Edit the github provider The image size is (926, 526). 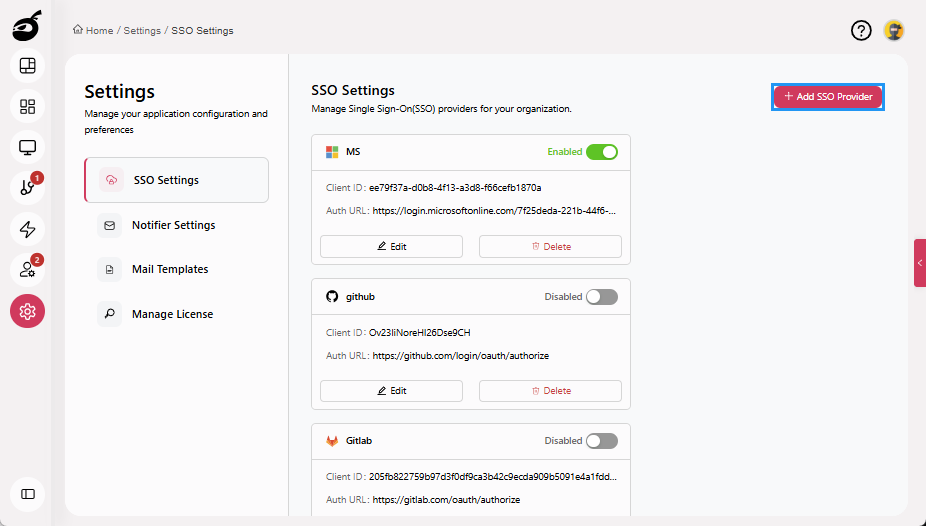pos(392,391)
